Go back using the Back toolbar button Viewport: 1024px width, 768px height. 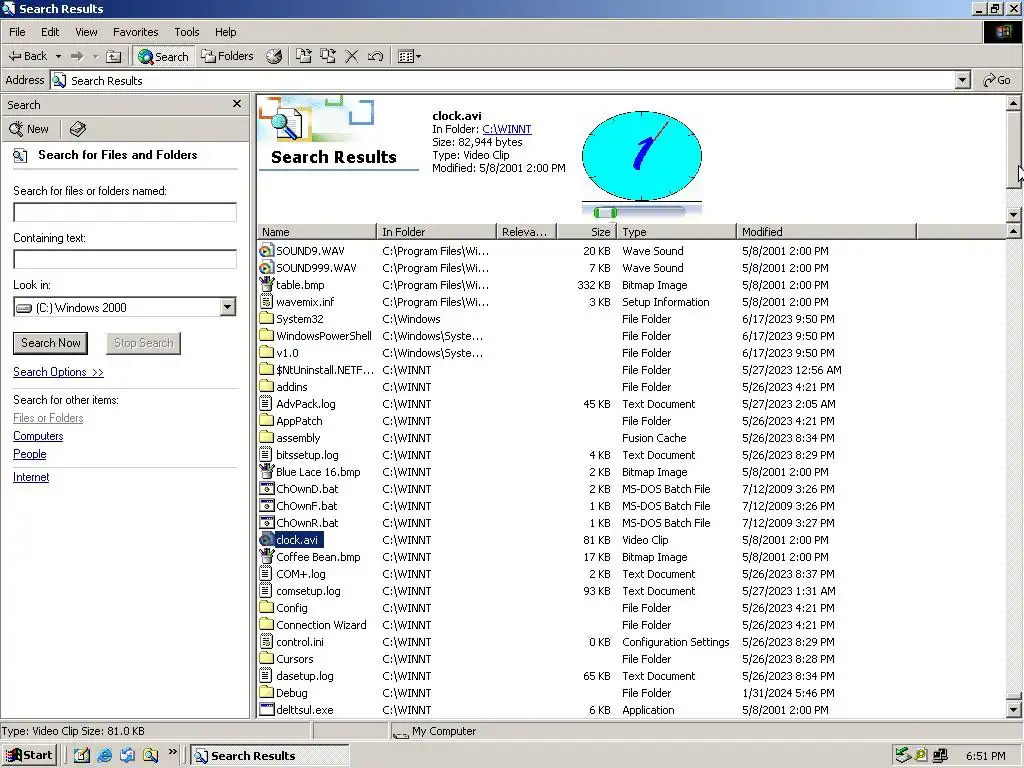click(27, 56)
